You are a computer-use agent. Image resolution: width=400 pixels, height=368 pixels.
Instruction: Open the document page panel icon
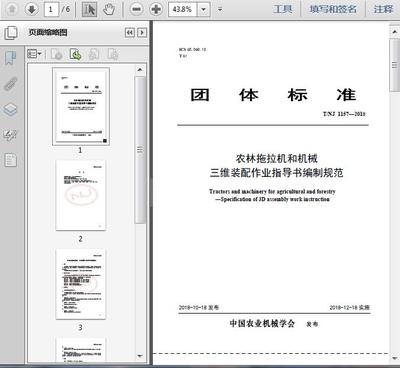(10, 160)
